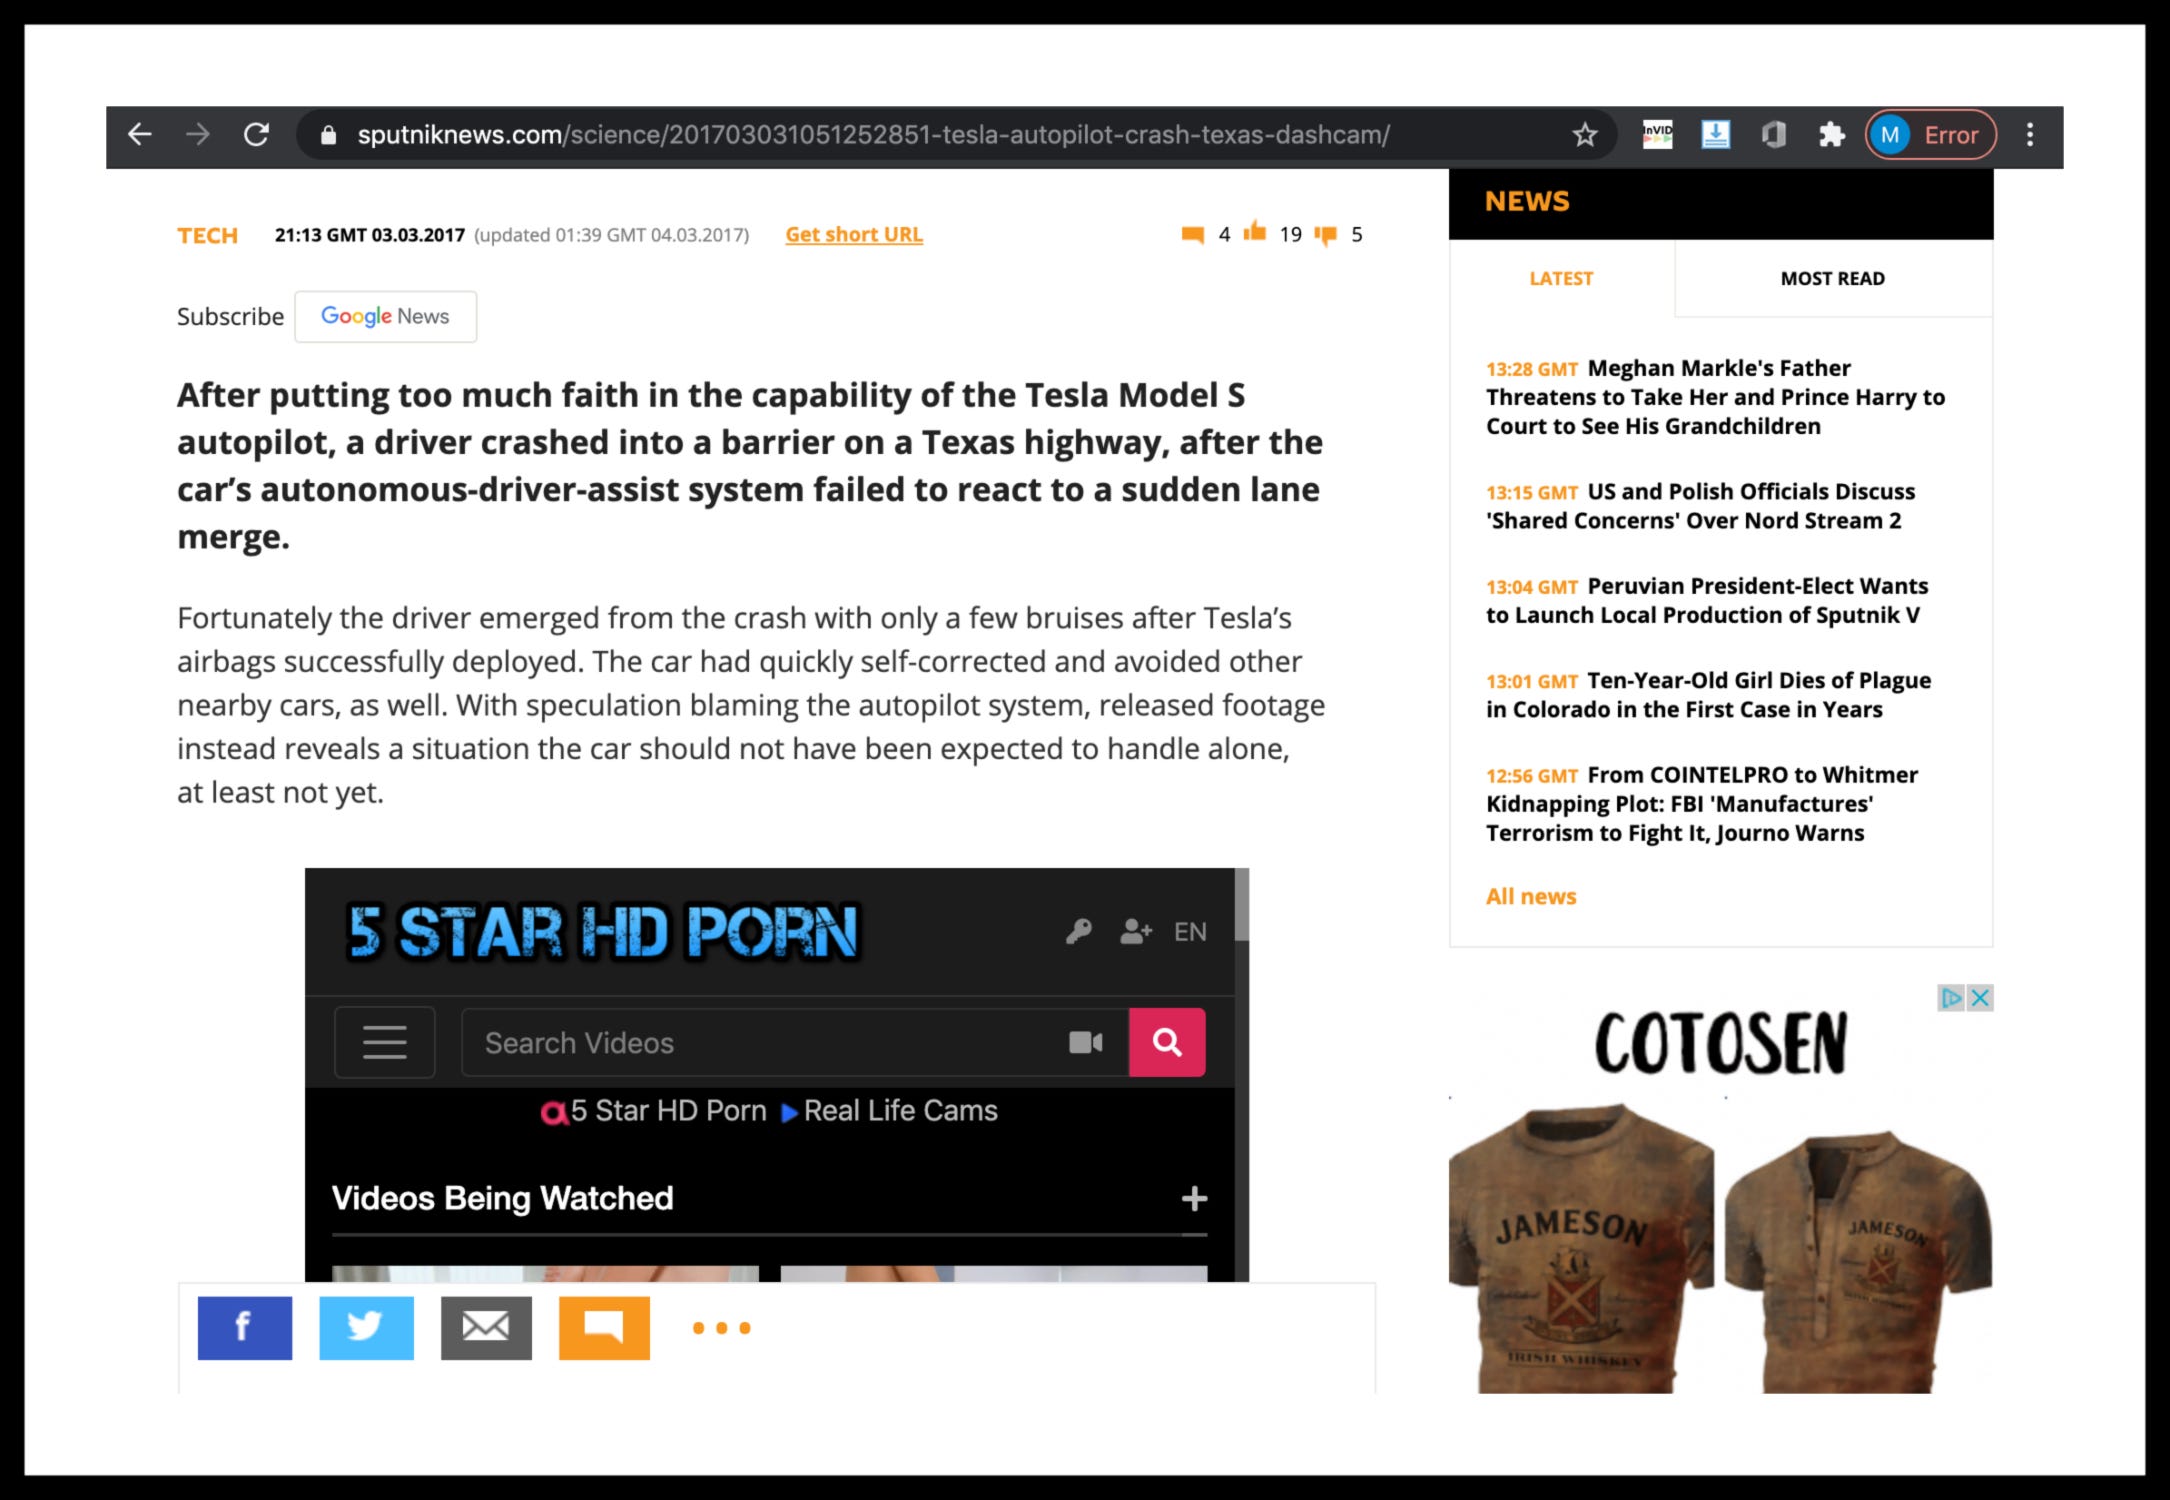Click the All news link

point(1531,897)
